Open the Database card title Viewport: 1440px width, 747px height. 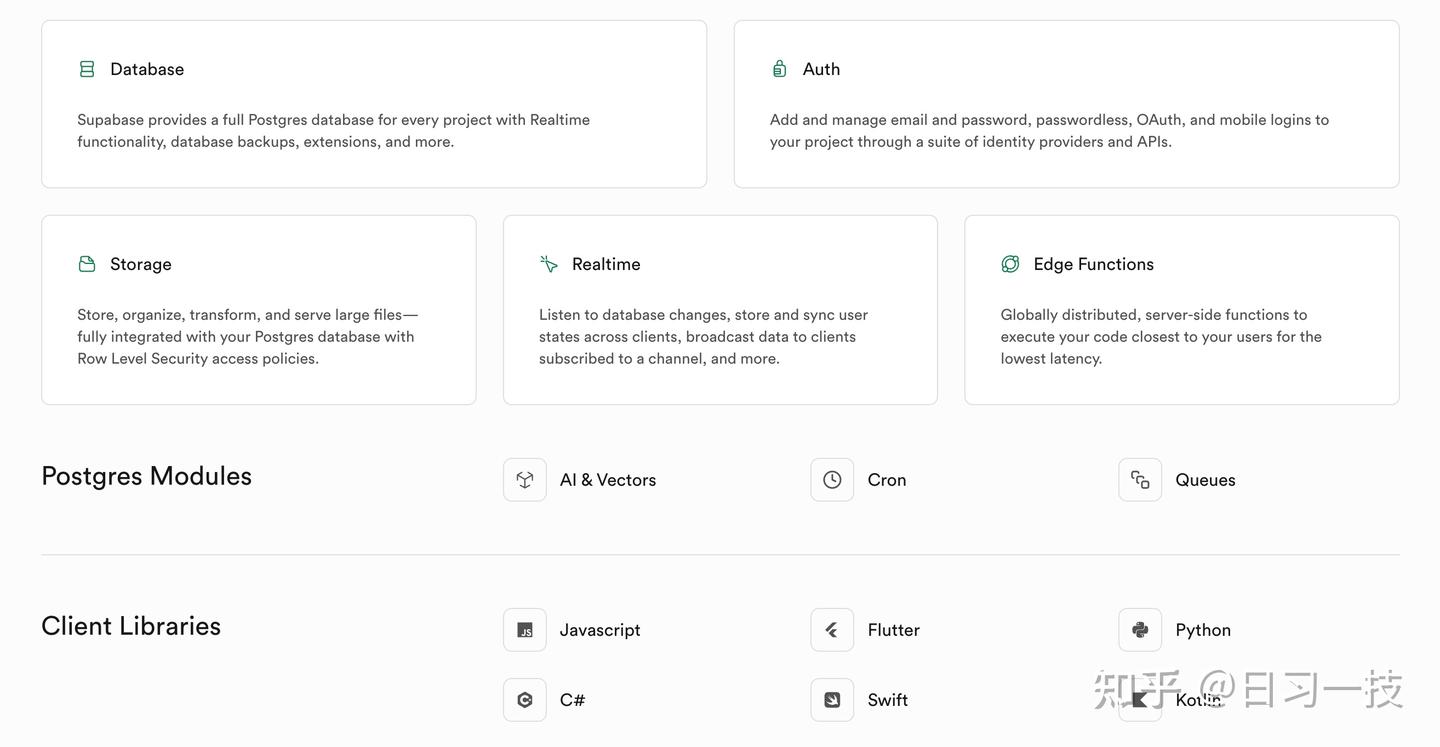coord(147,69)
